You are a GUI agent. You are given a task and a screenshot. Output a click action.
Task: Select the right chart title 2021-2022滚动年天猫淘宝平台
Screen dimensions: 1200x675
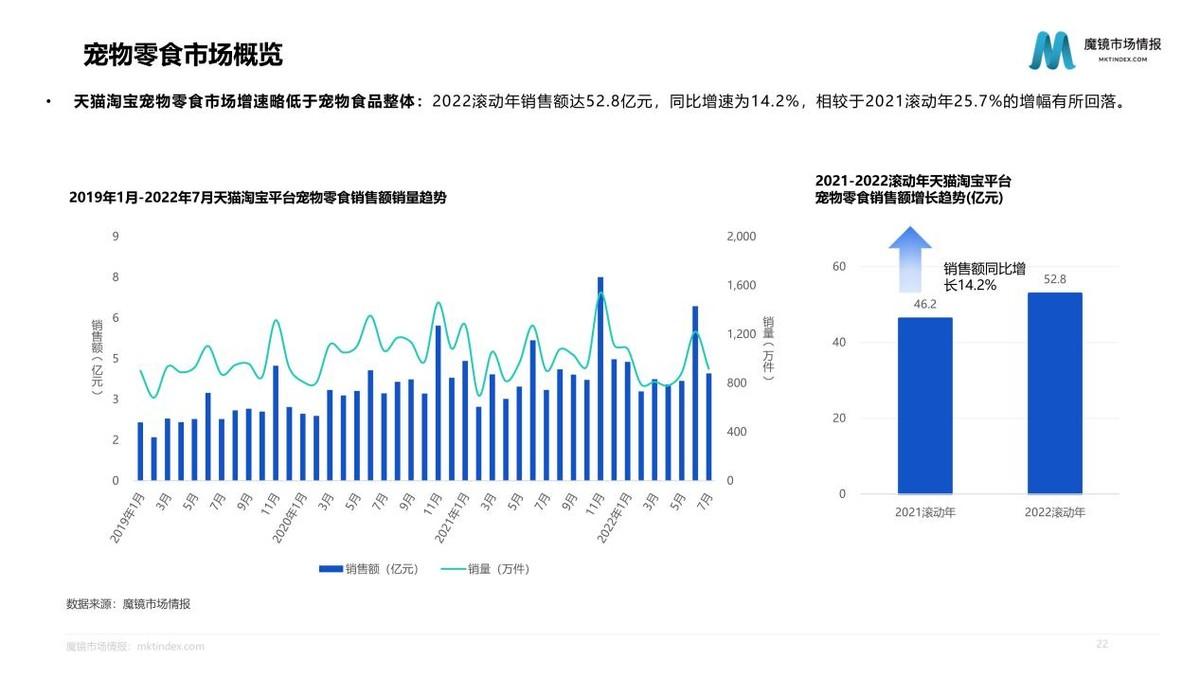tap(913, 181)
